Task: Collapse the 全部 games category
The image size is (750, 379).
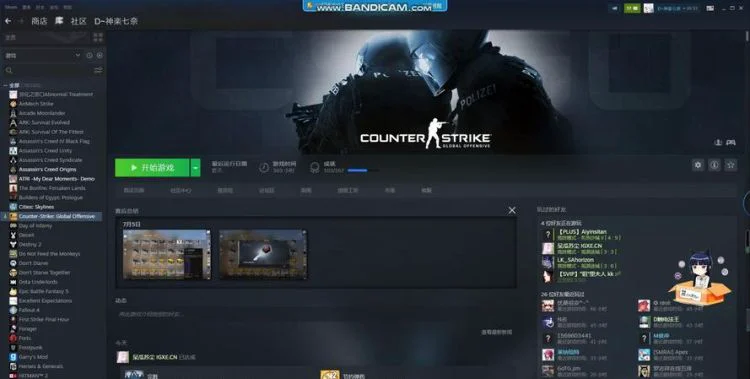Action: pos(5,85)
